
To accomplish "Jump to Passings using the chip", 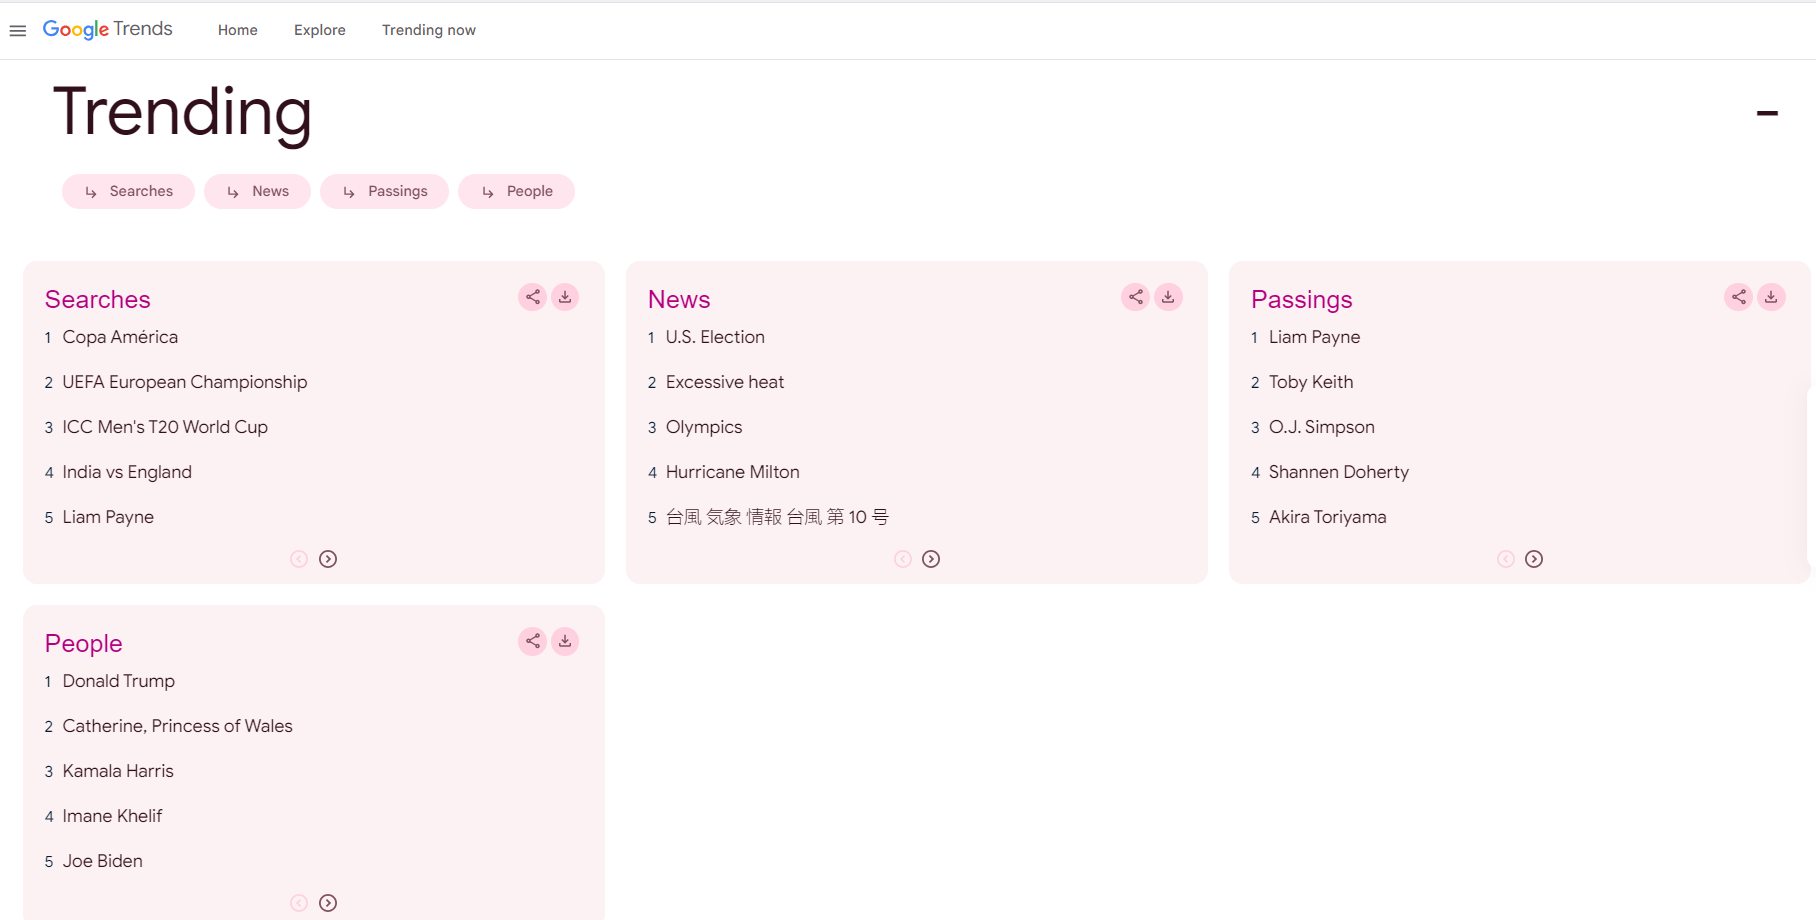I will (x=384, y=191).
